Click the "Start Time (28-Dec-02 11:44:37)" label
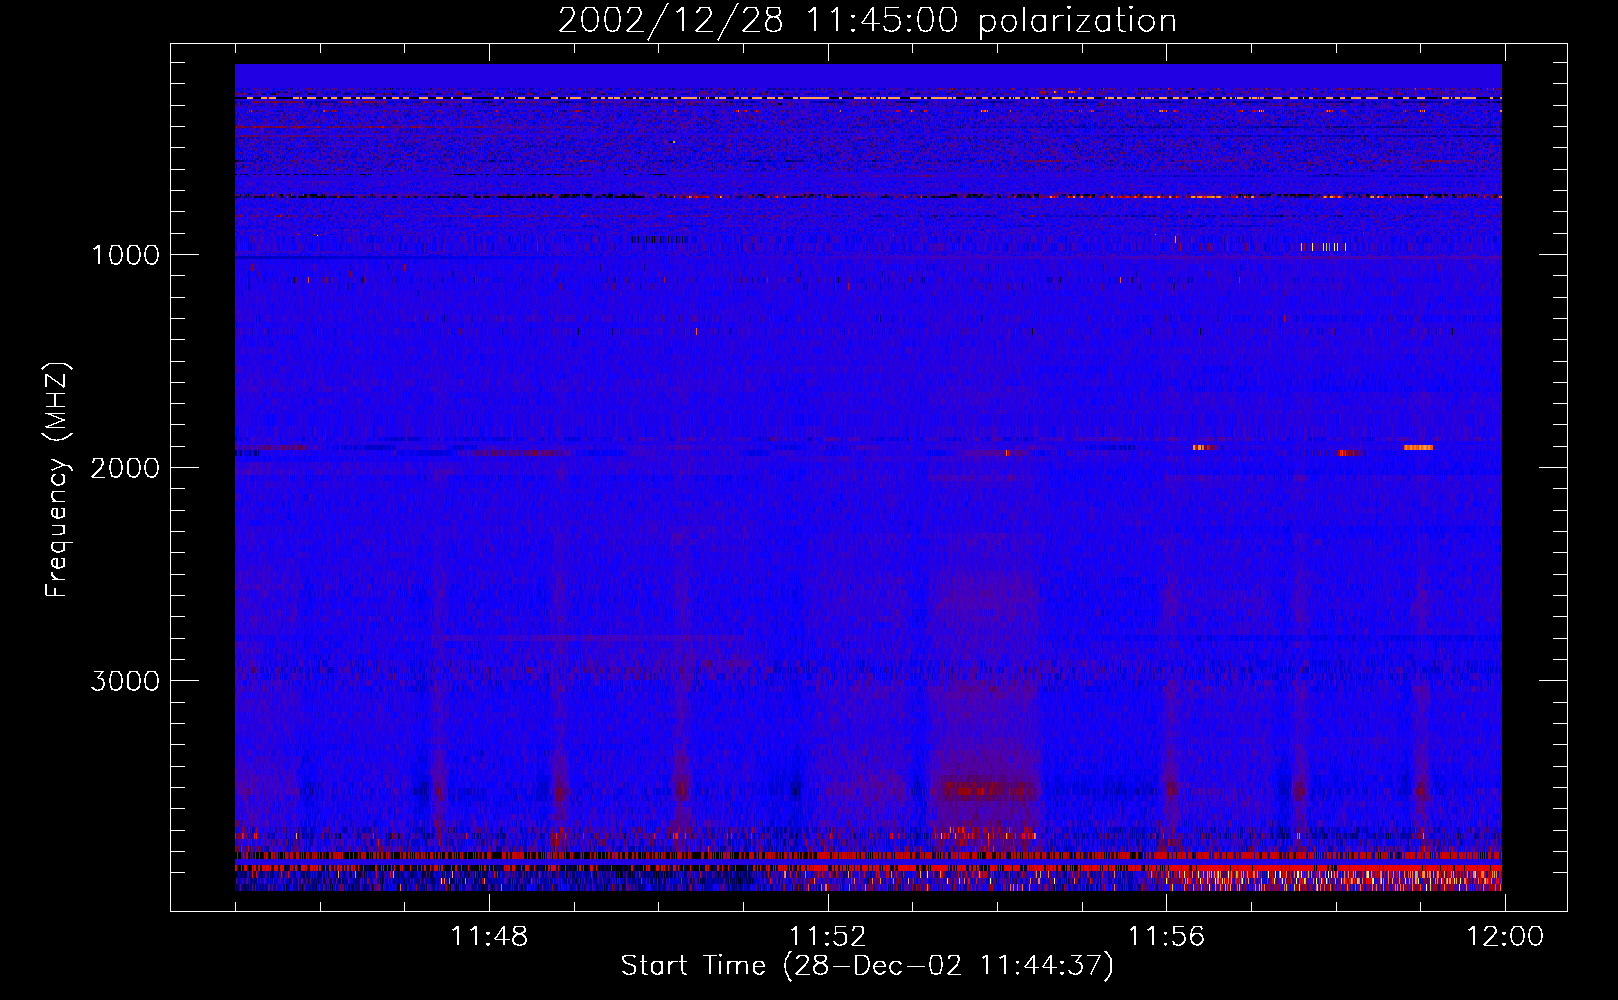 click(867, 966)
